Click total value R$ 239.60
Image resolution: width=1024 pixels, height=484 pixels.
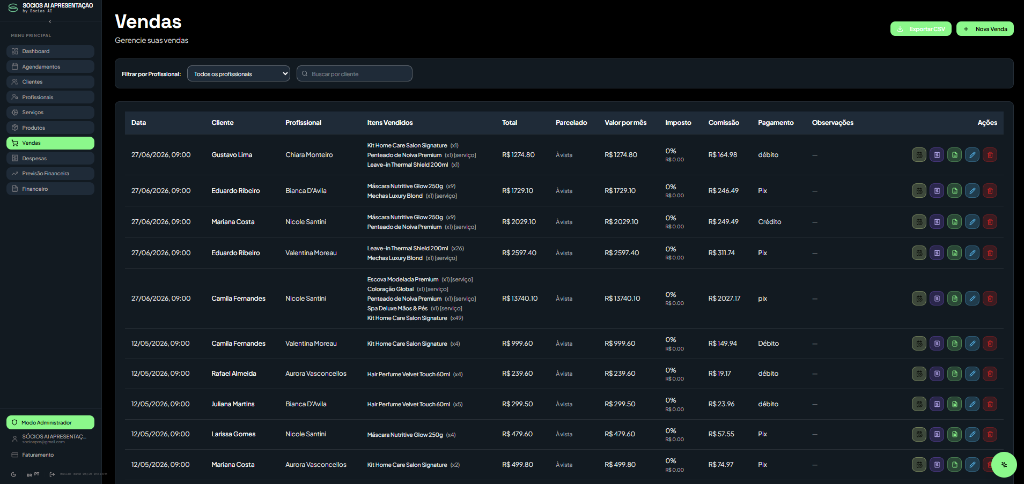[x=519, y=374]
